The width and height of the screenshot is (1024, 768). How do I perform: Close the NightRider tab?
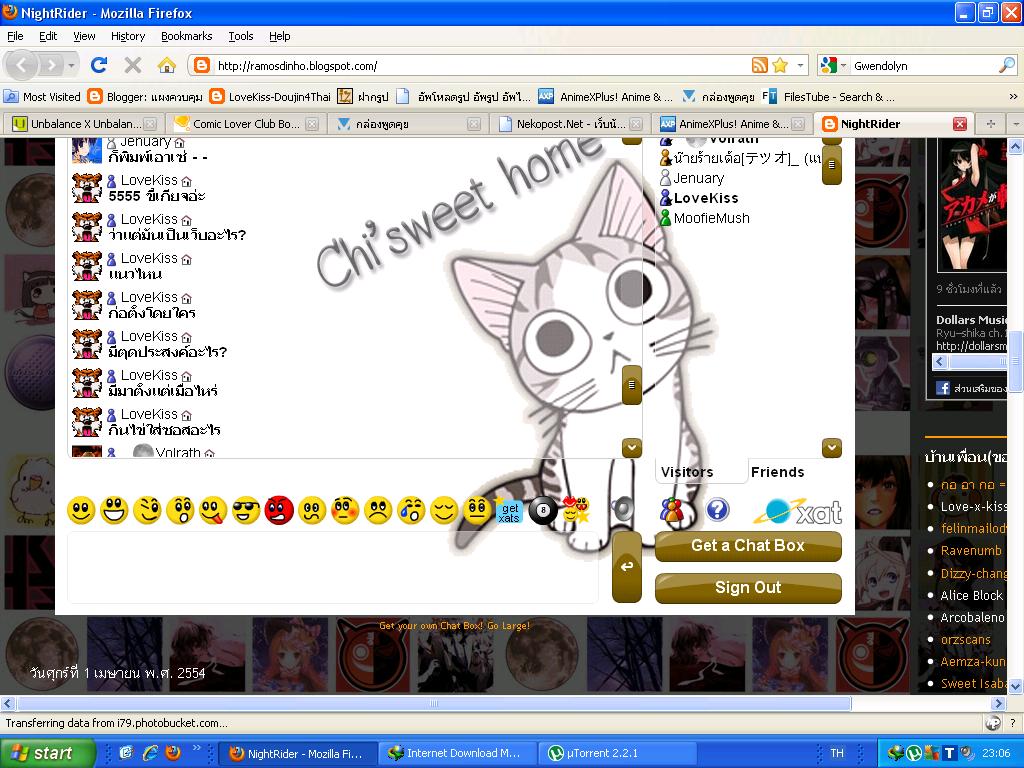[x=959, y=123]
